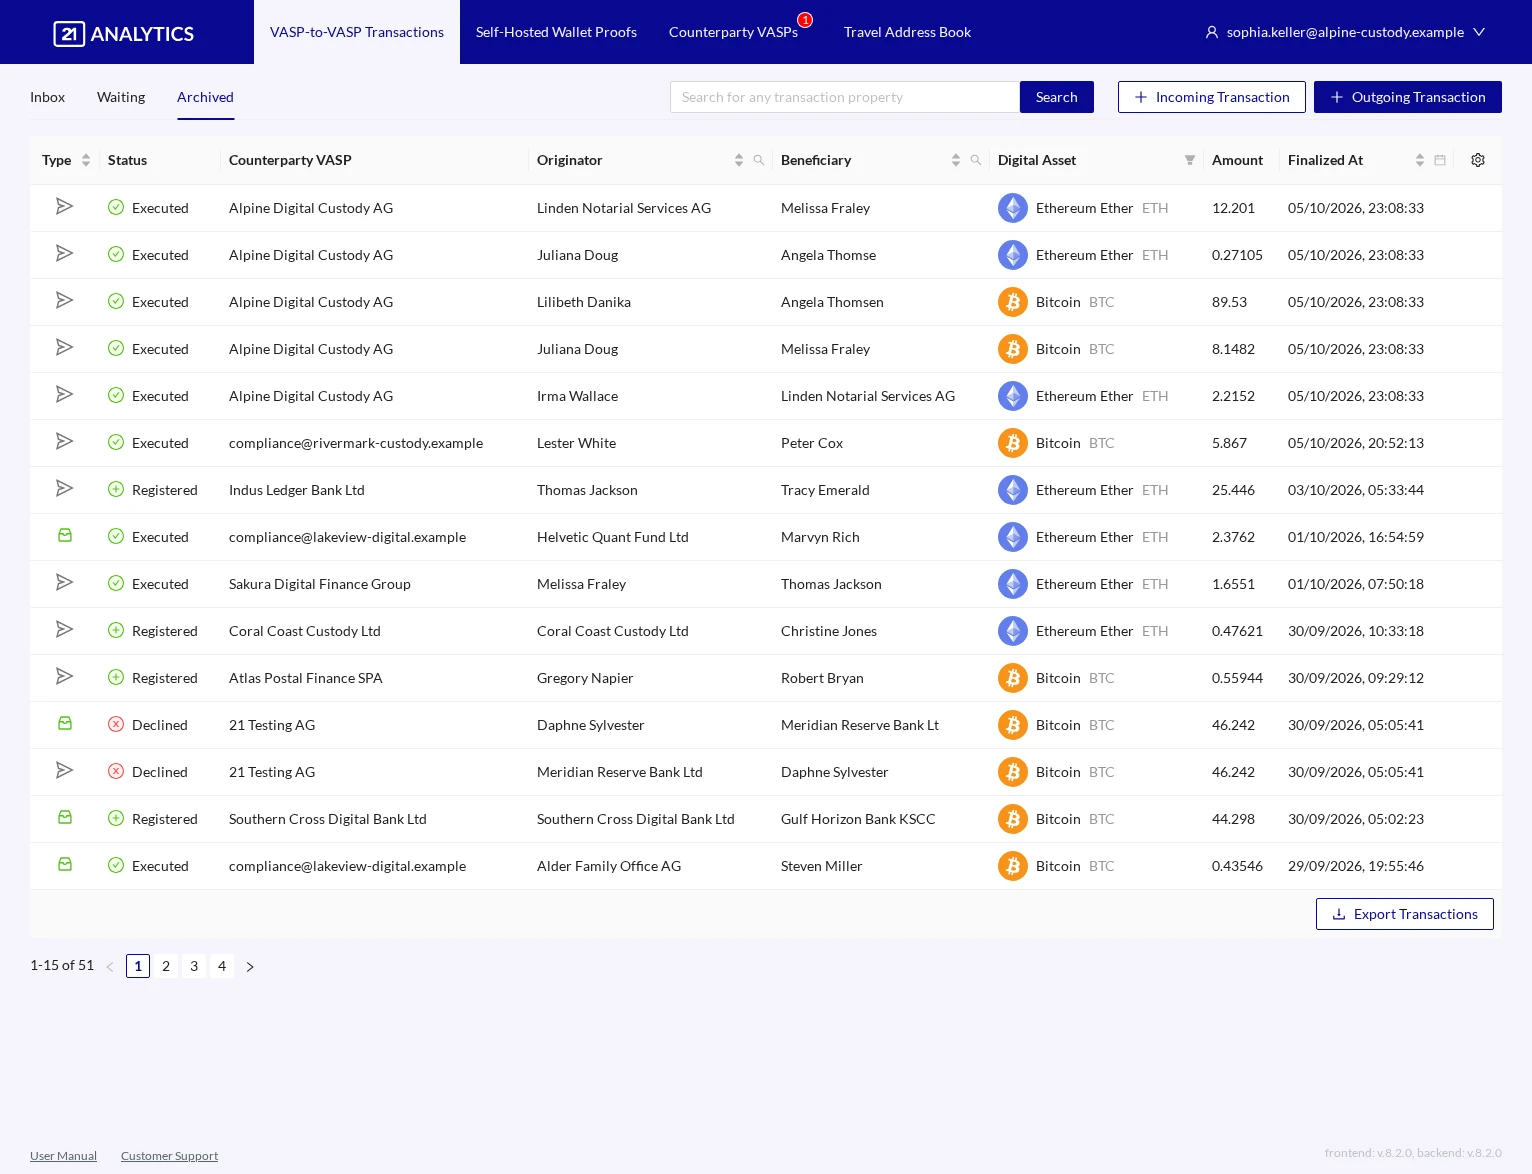The width and height of the screenshot is (1532, 1174).
Task: Open the table column settings gear
Action: [1478, 160]
